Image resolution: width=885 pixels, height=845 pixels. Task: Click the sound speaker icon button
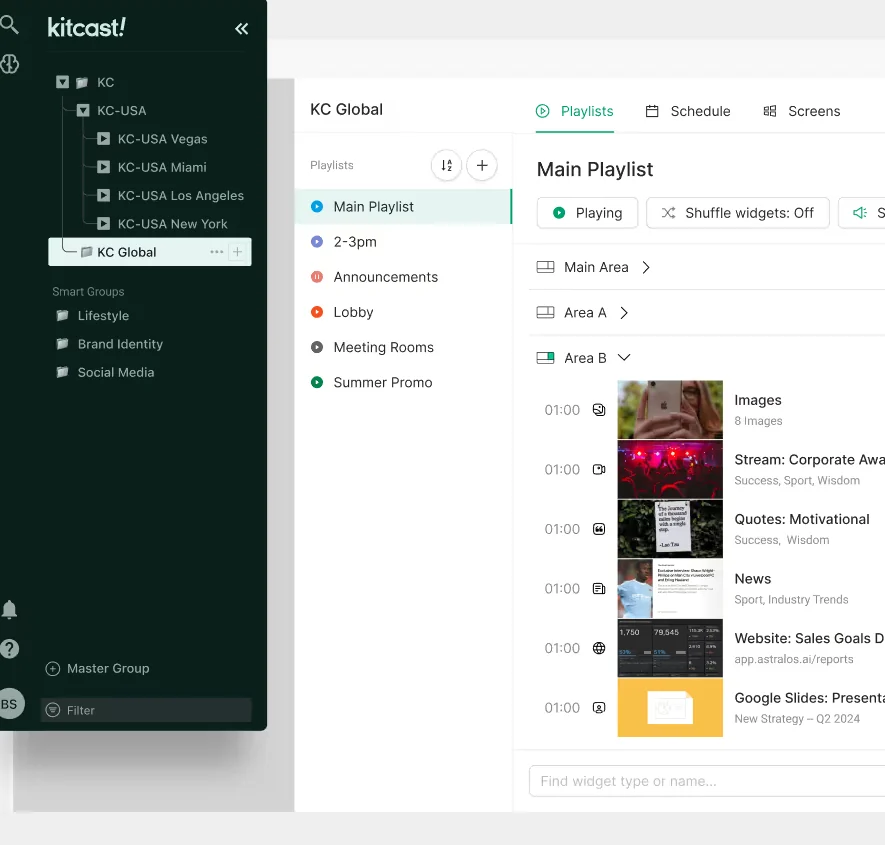tap(861, 213)
